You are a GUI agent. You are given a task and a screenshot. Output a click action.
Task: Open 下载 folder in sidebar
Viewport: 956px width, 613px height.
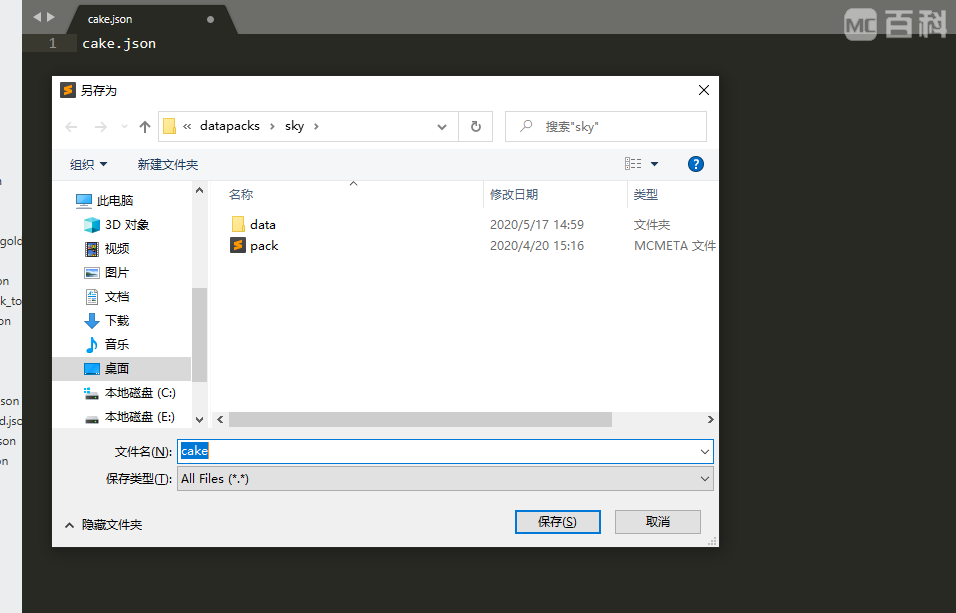tap(116, 321)
